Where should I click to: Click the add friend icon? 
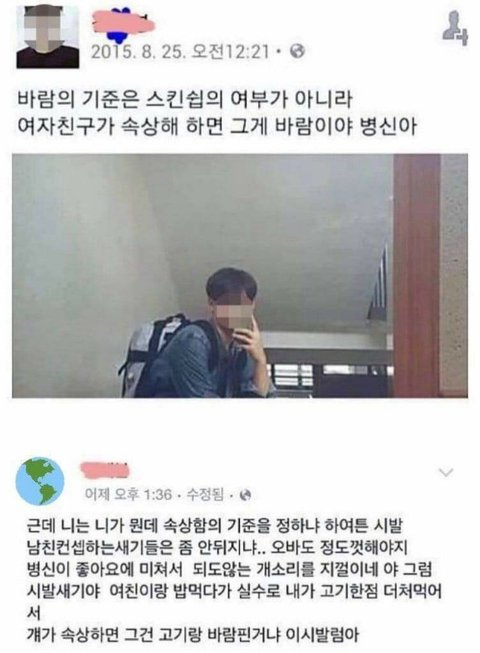pyautogui.click(x=455, y=28)
